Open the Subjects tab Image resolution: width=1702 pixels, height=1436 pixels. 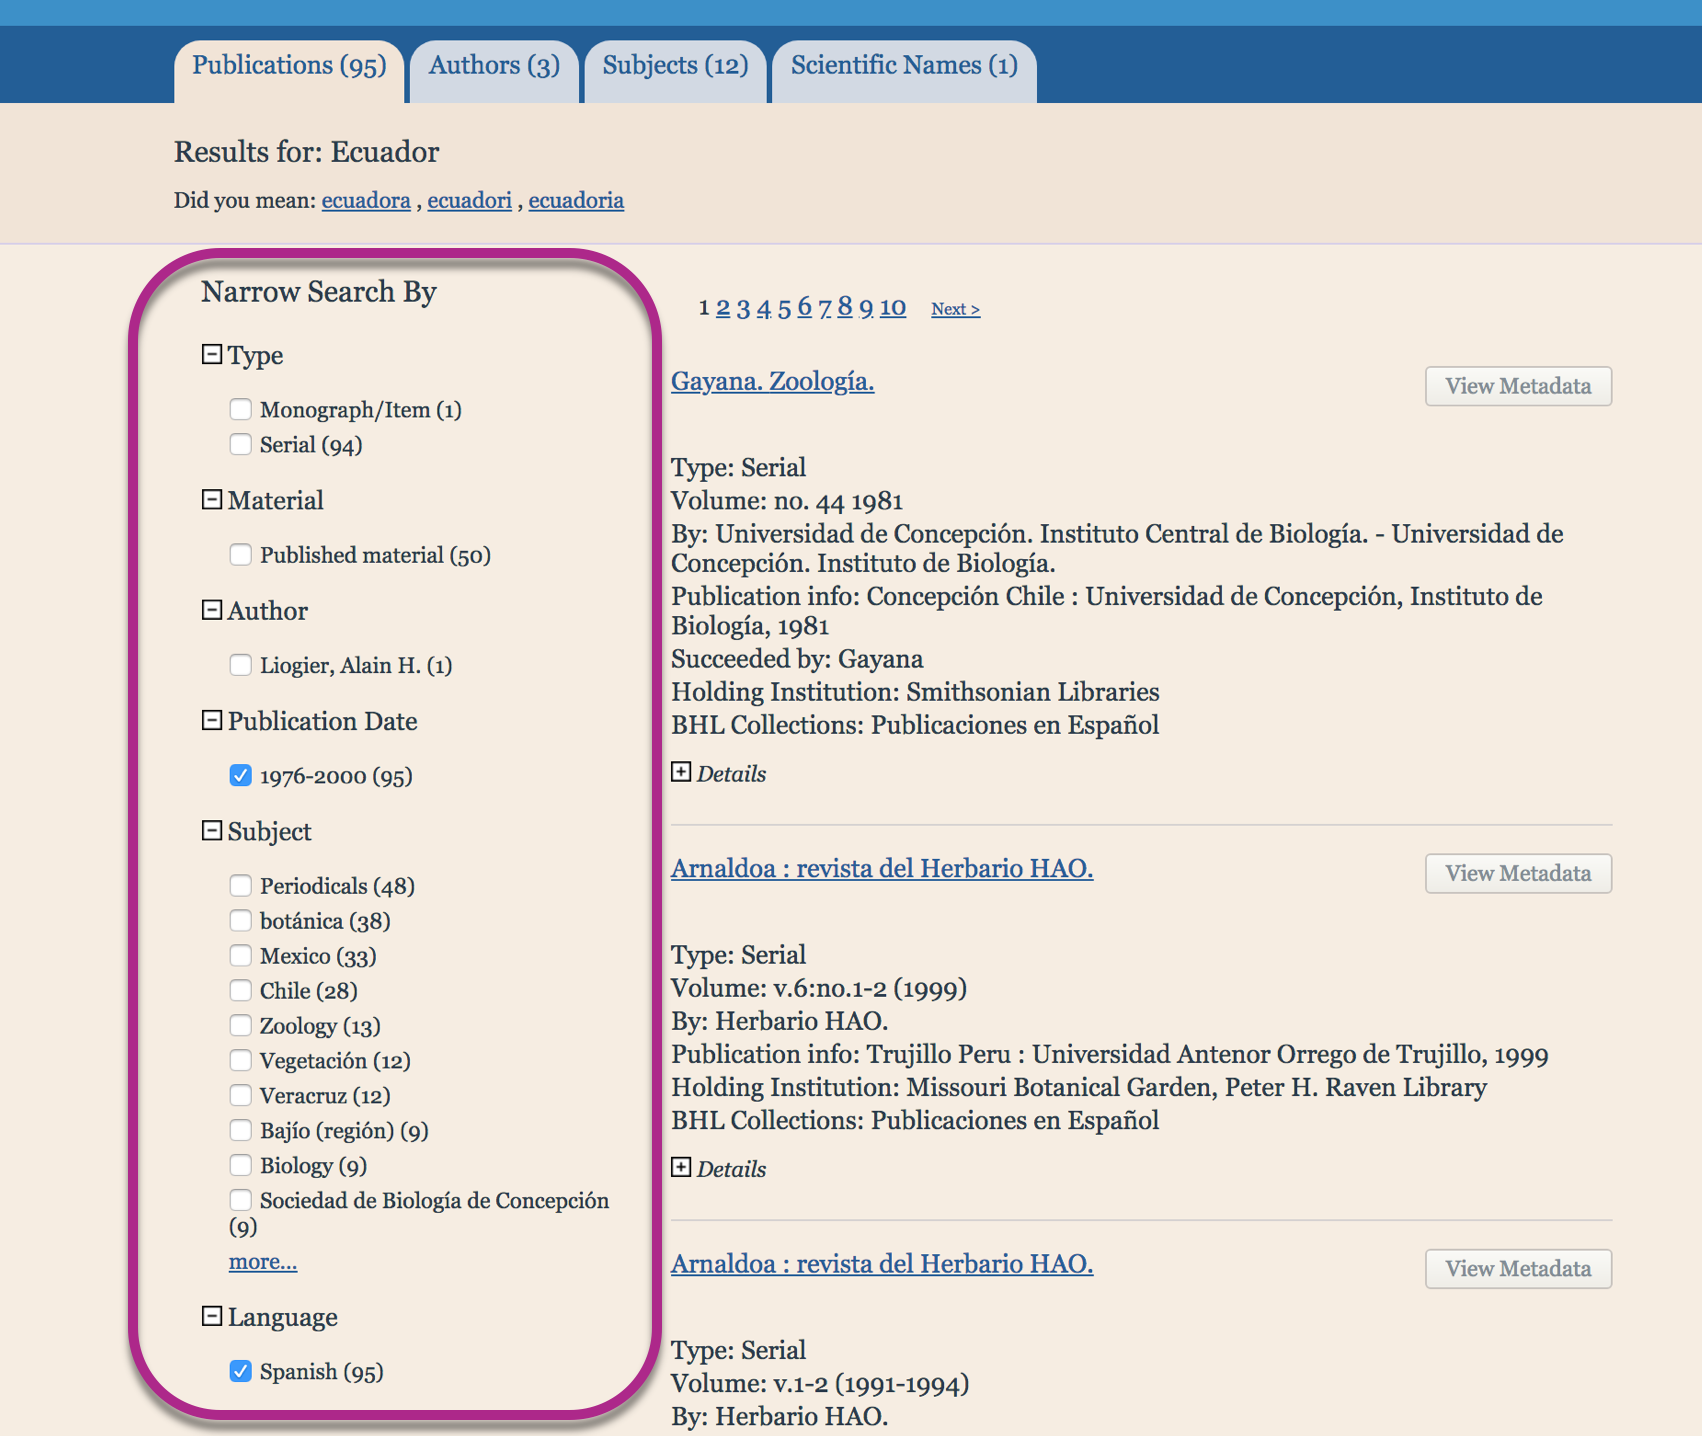click(x=675, y=66)
